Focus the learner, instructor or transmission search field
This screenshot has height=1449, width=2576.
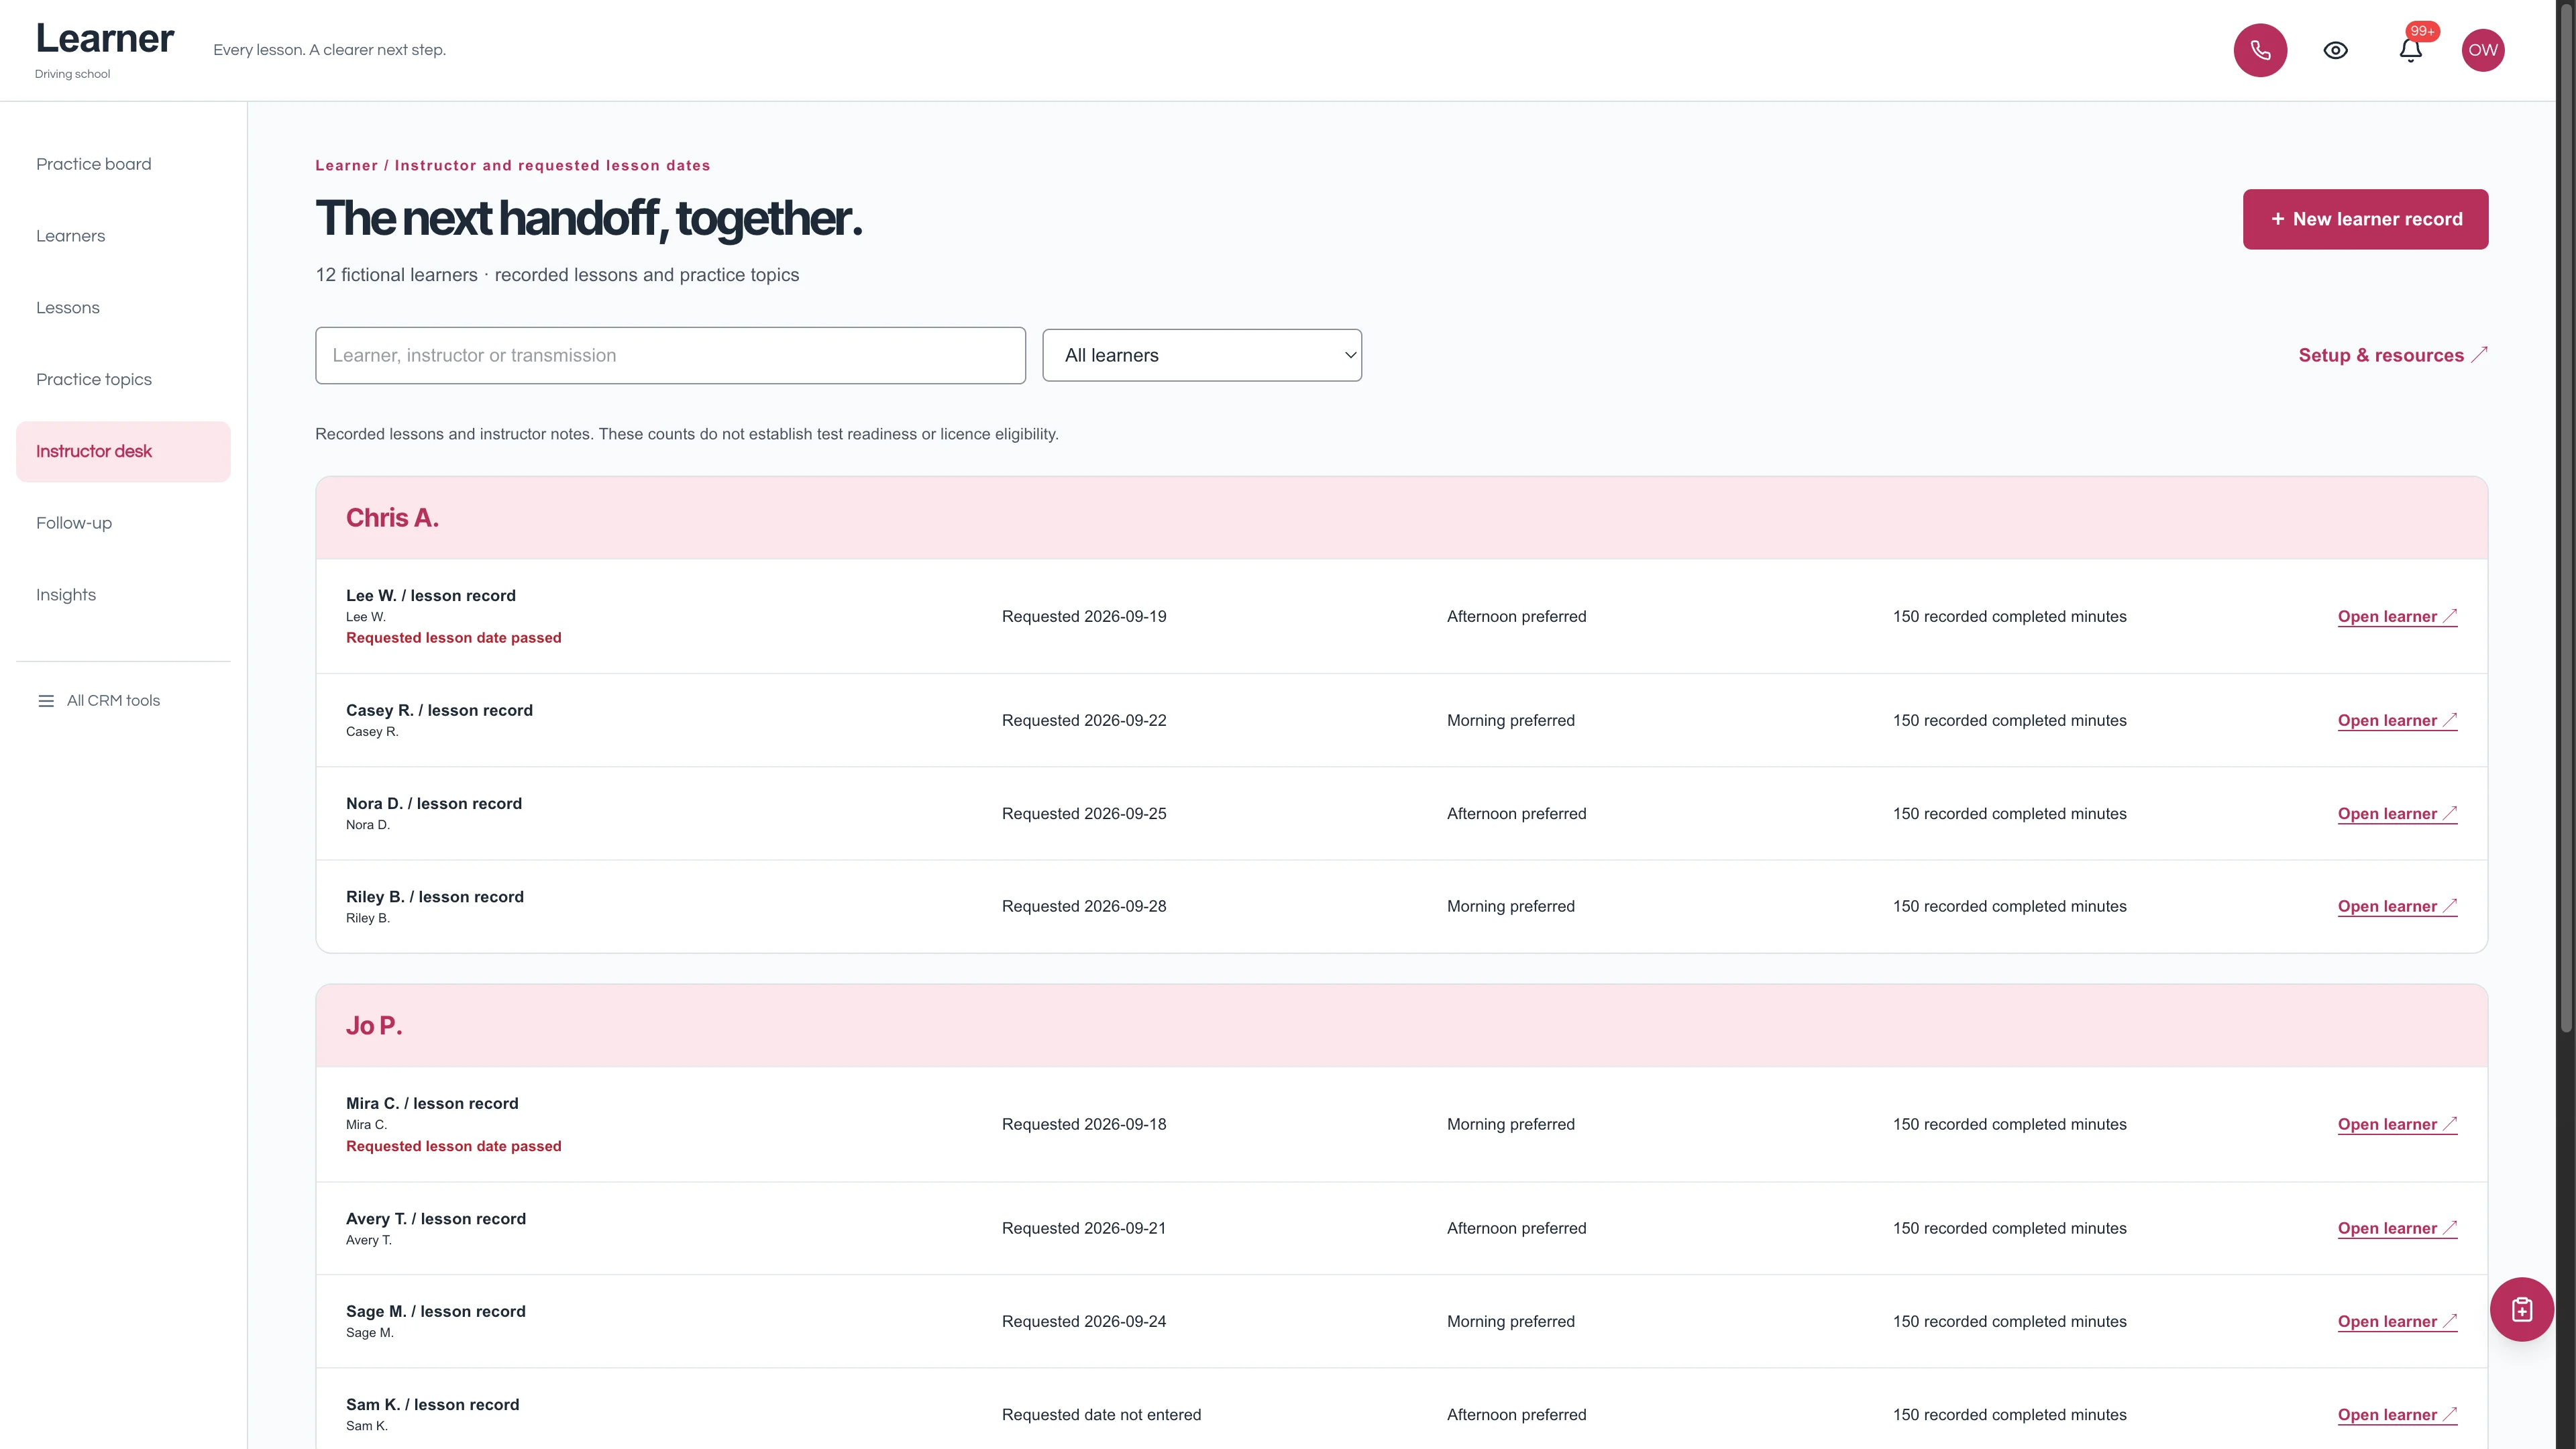click(x=670, y=355)
